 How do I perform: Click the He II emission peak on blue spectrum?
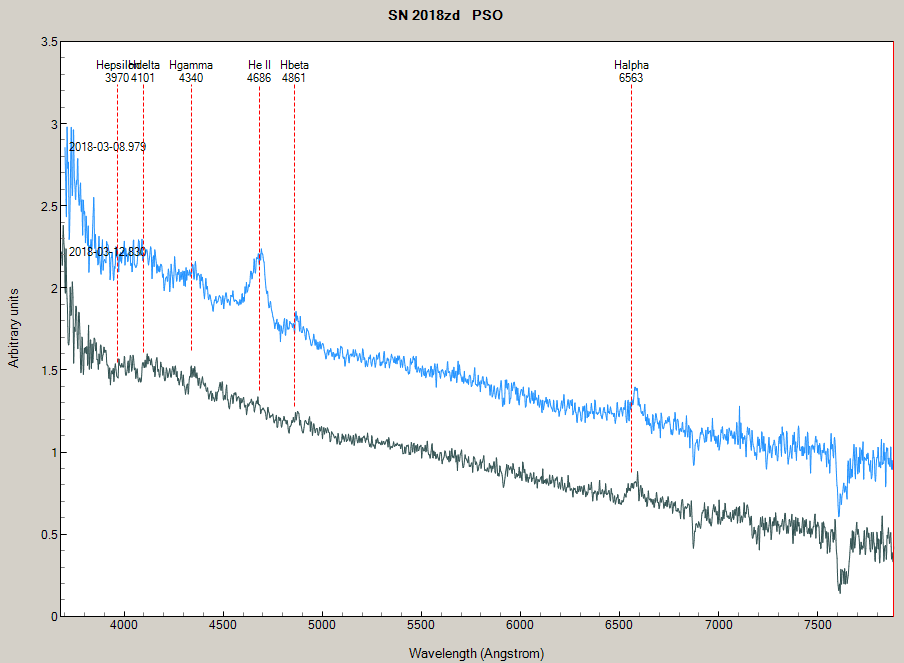[260, 252]
